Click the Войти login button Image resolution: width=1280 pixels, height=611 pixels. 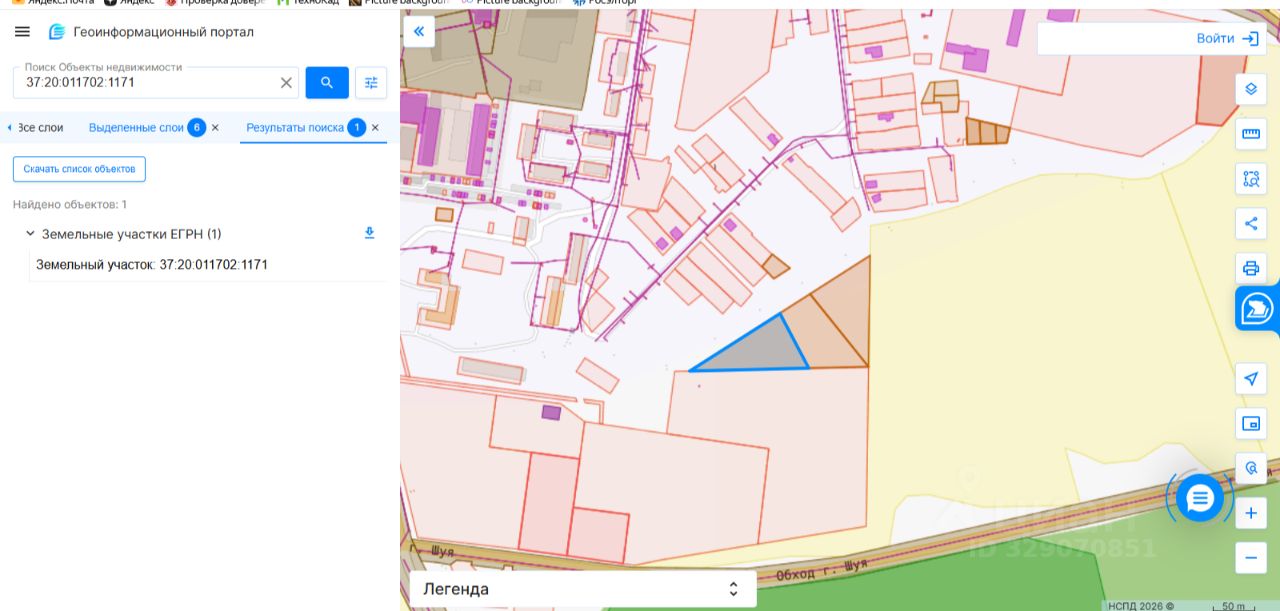coord(1228,39)
